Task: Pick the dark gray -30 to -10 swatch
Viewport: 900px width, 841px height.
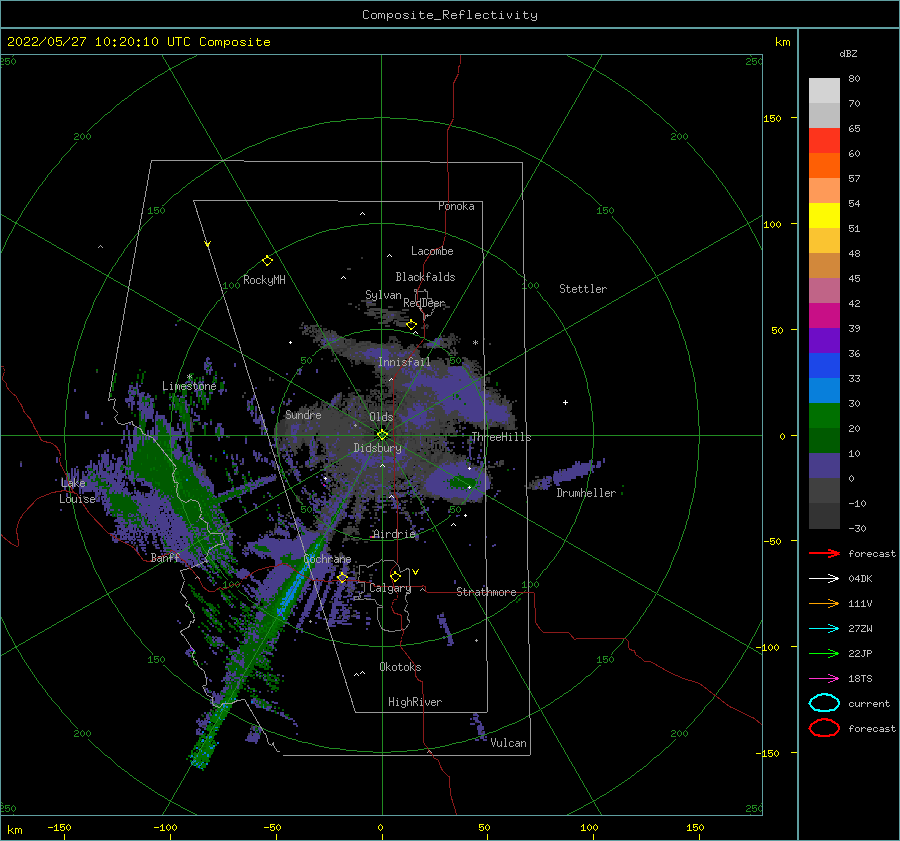Action: tap(824, 516)
